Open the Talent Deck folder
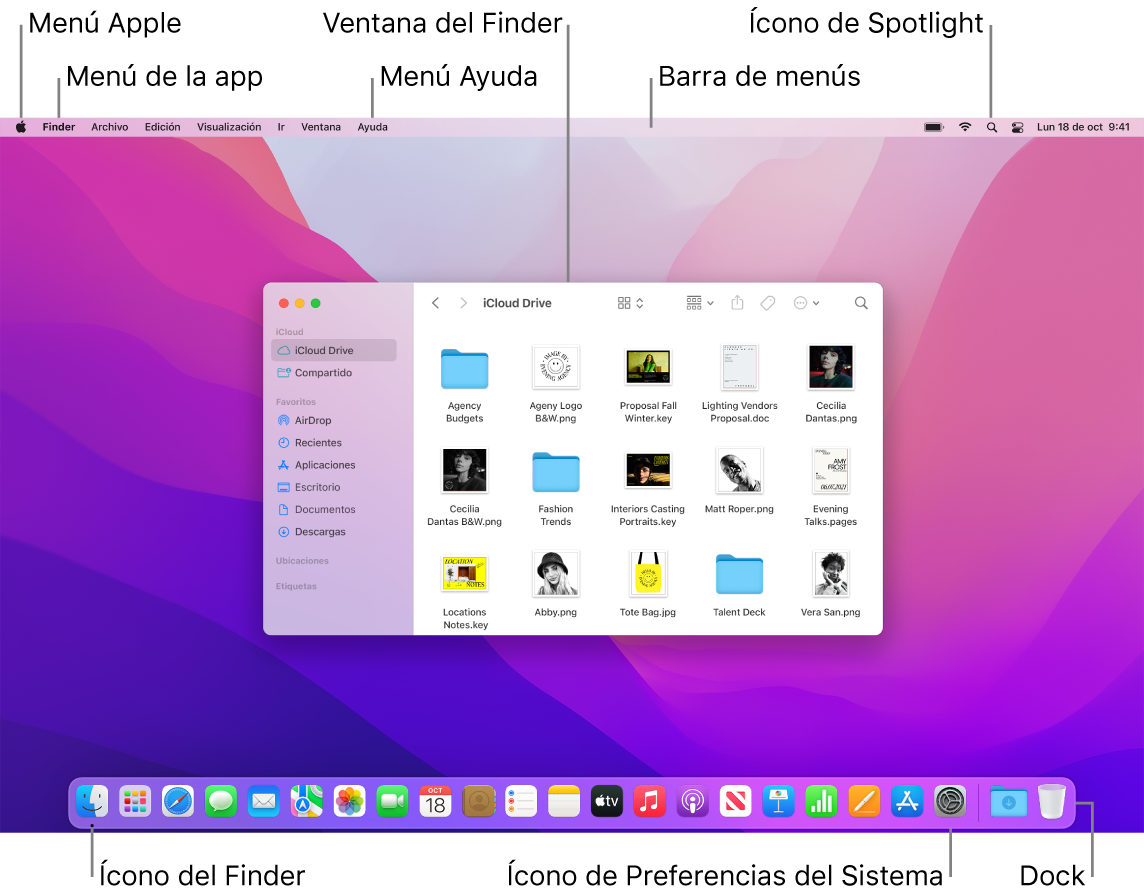Image resolution: width=1144 pixels, height=896 pixels. [x=739, y=574]
